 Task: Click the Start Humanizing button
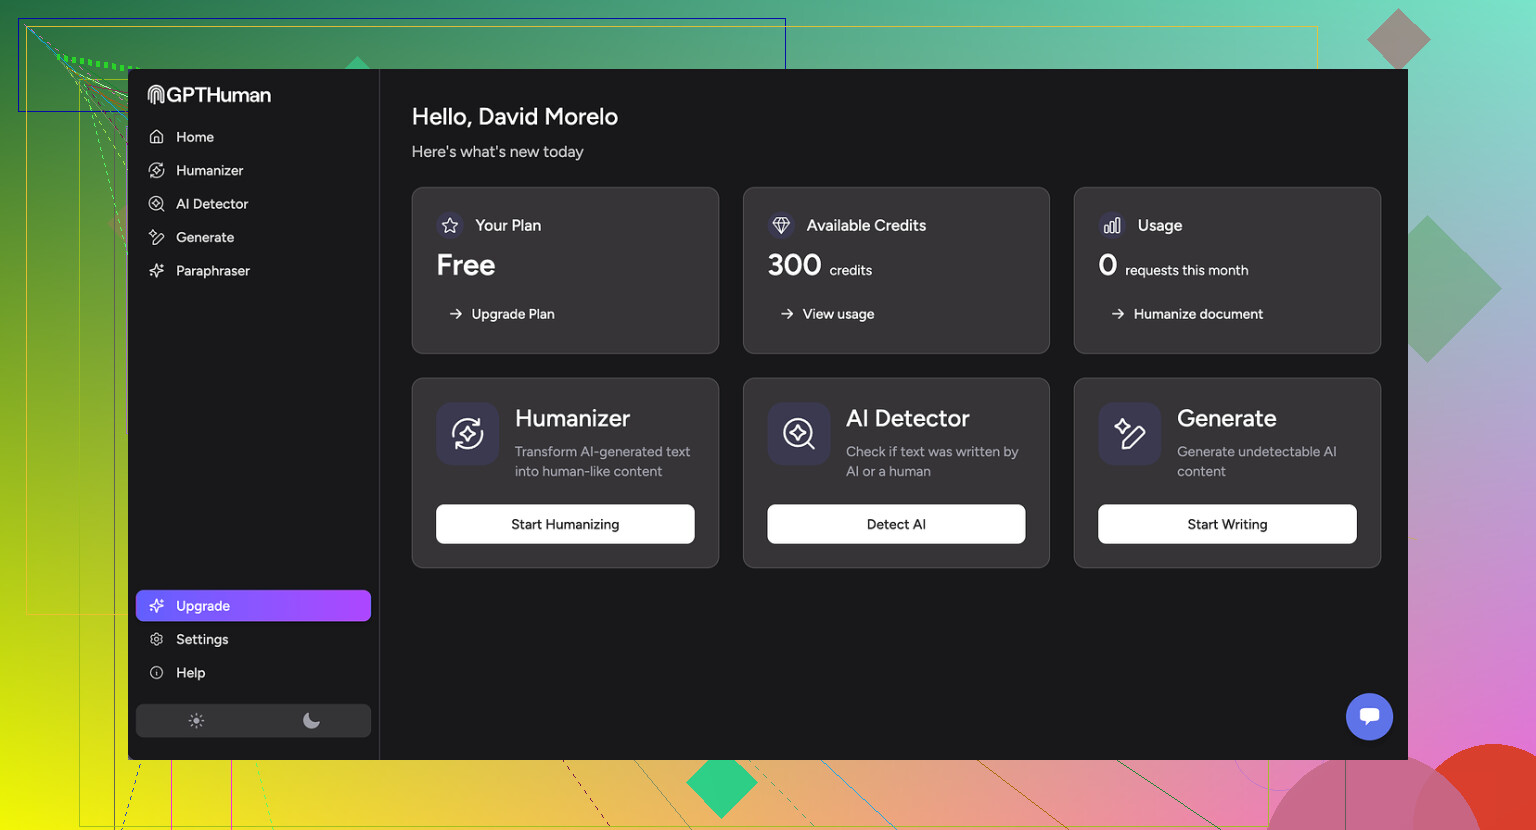pos(565,524)
